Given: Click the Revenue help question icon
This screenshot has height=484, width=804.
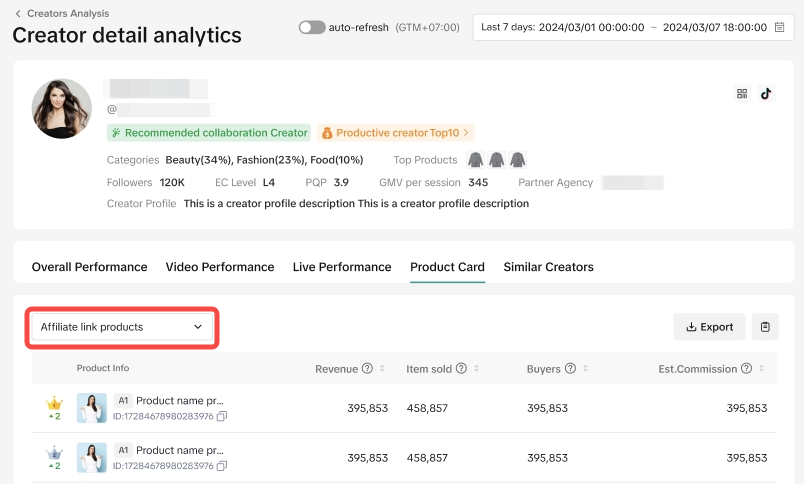Looking at the screenshot, I should click(367, 369).
